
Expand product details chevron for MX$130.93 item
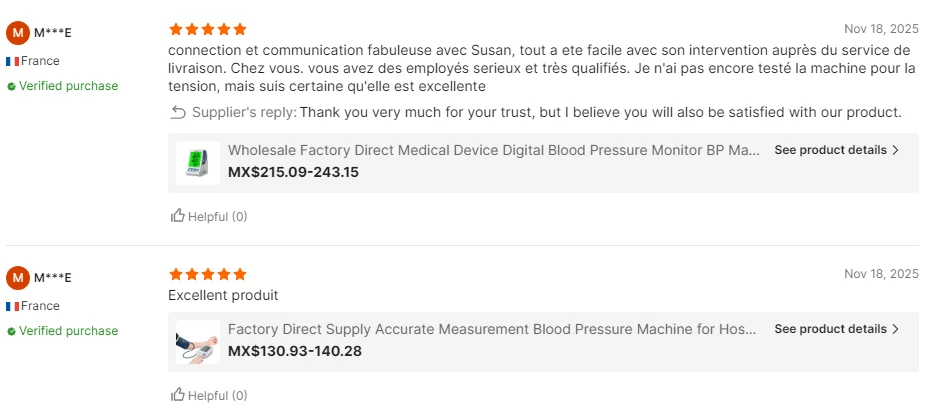[x=895, y=329]
